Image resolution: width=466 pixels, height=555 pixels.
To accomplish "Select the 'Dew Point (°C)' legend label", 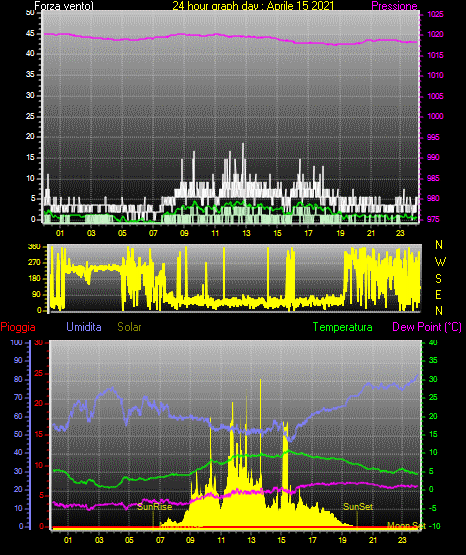I will 427,327.
